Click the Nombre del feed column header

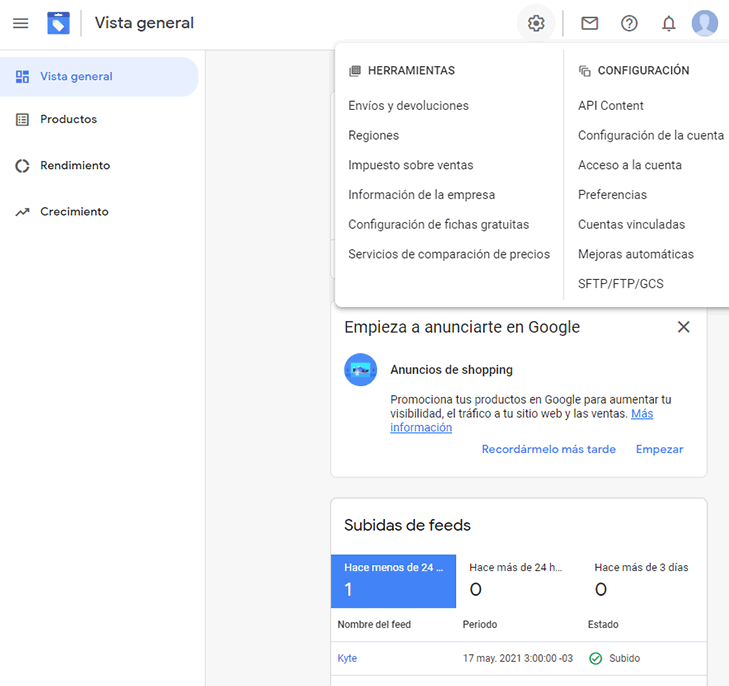374,625
